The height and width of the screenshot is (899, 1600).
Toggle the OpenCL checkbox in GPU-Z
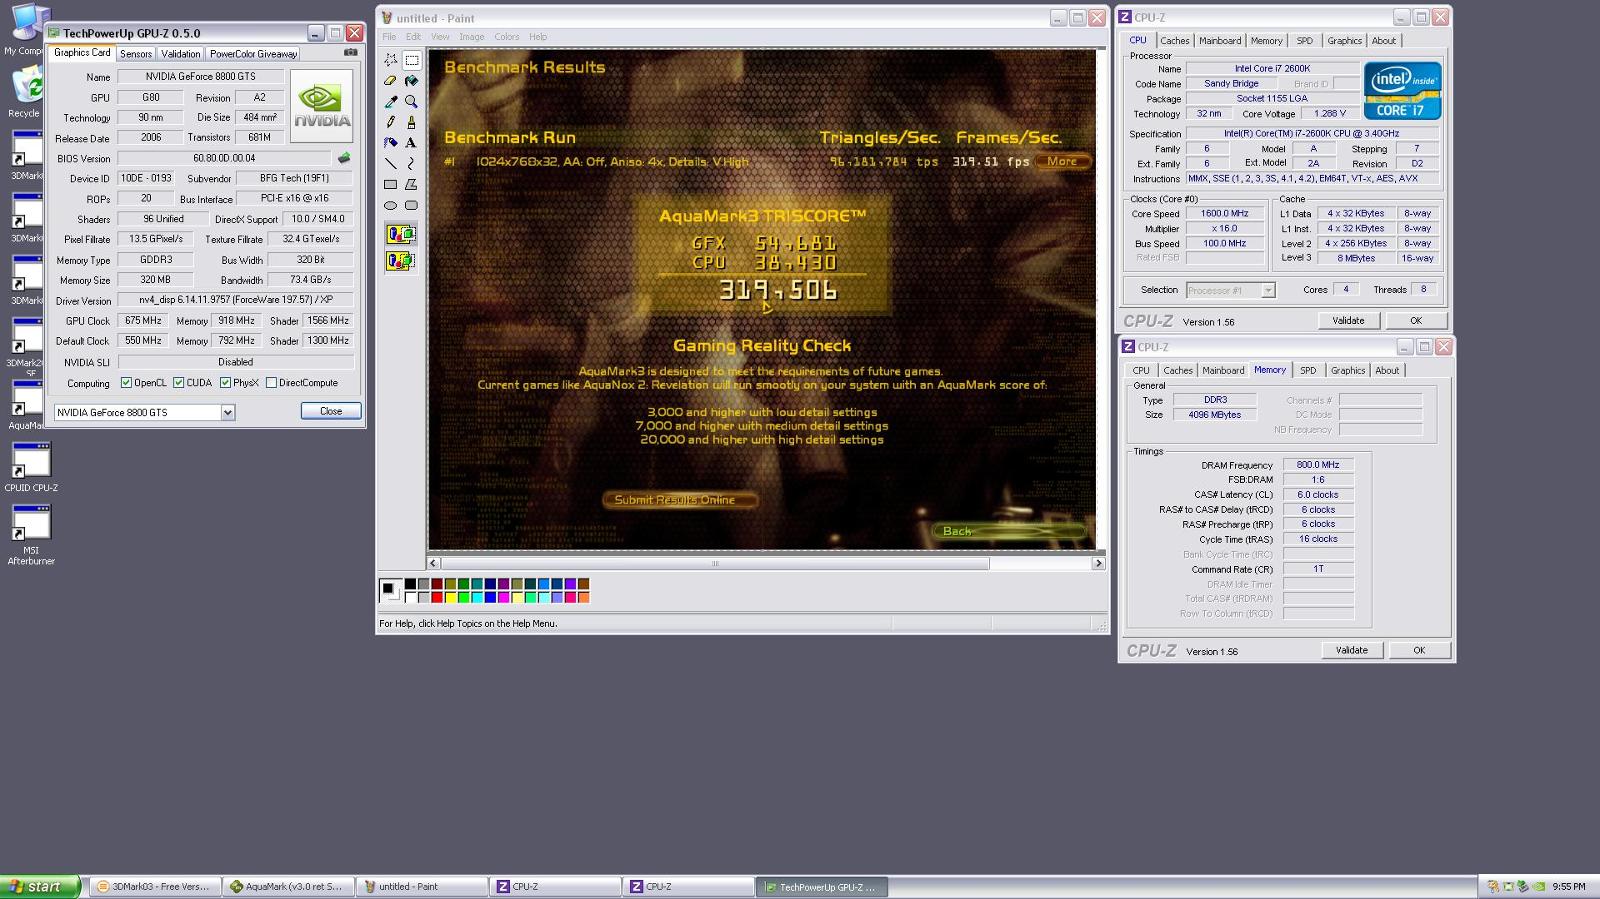point(126,383)
